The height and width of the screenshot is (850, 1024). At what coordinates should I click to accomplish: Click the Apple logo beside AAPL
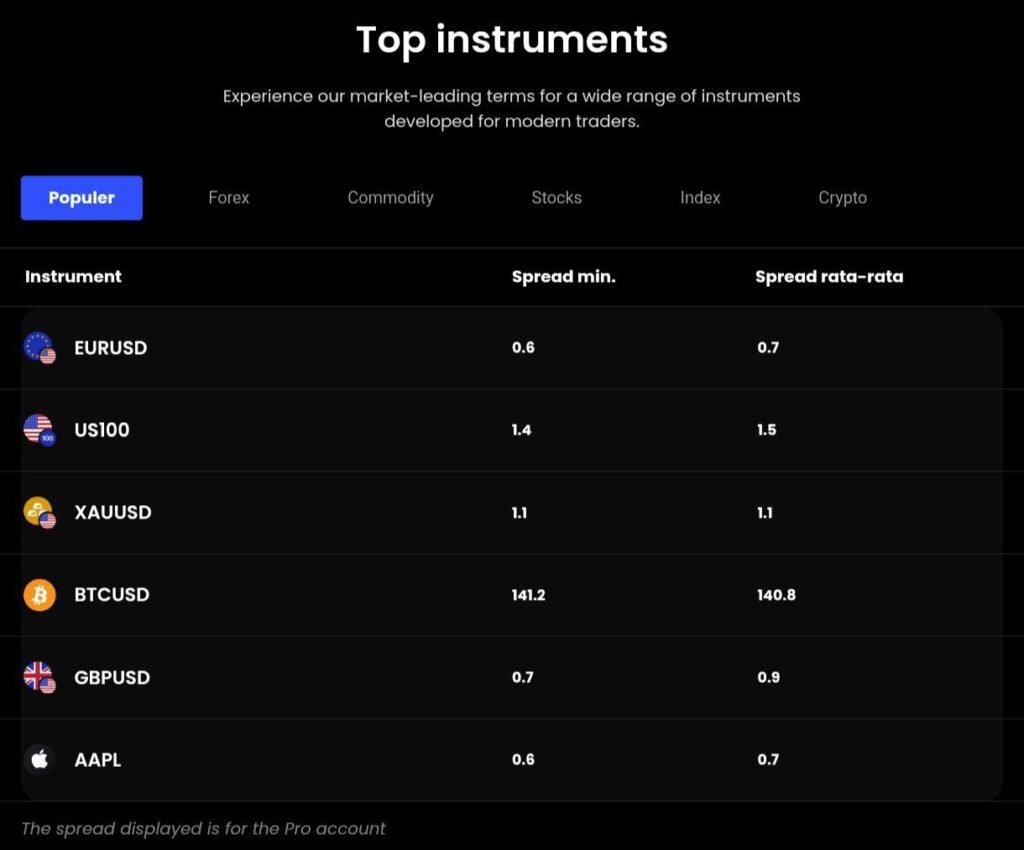tap(40, 759)
